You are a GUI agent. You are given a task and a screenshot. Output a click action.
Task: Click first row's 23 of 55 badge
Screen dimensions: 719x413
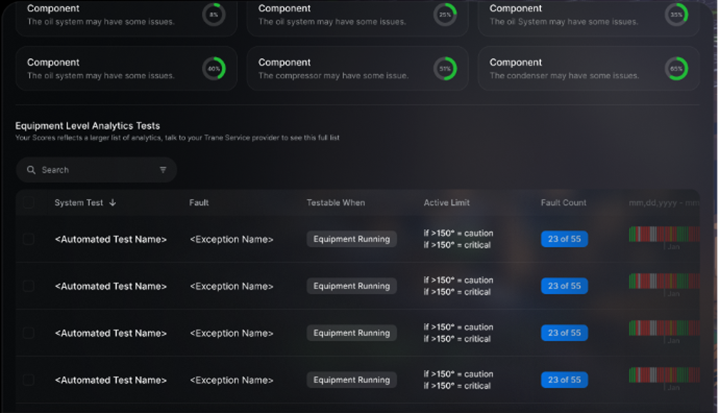tap(564, 239)
